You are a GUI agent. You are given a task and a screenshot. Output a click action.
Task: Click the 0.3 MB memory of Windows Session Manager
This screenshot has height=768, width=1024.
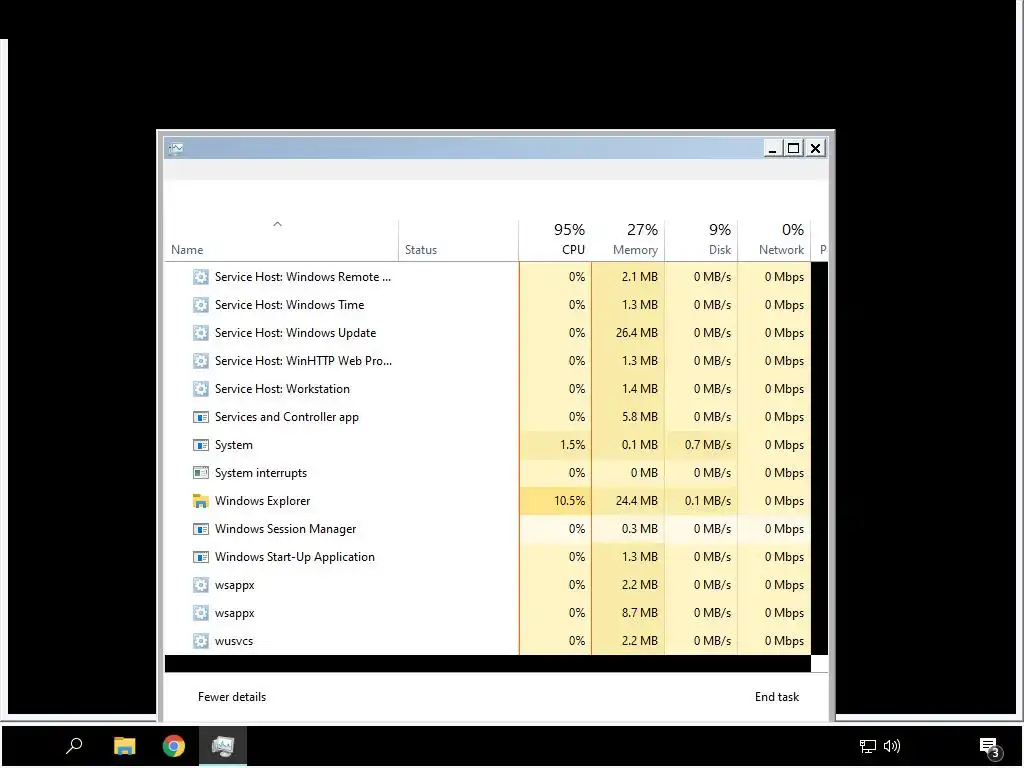(x=639, y=529)
